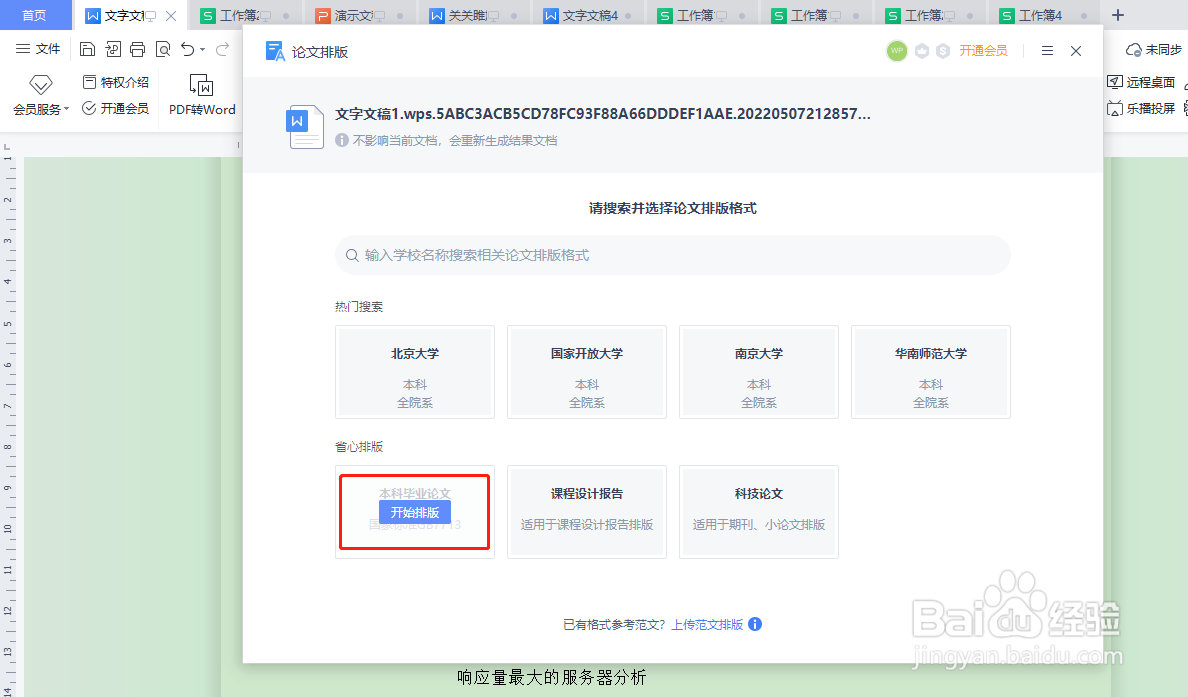1188x697 pixels.
Task: Click the school name search field
Action: tap(673, 255)
